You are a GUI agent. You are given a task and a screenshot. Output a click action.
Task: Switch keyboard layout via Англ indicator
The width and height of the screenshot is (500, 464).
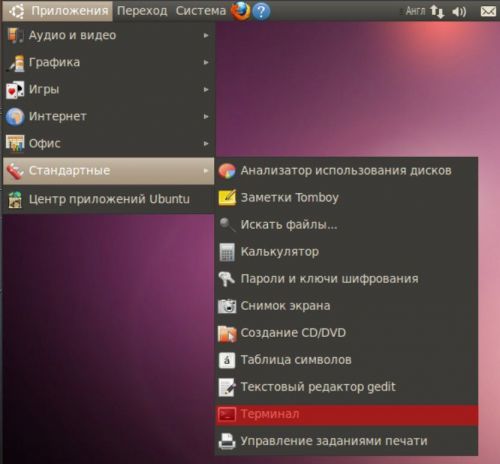(415, 11)
